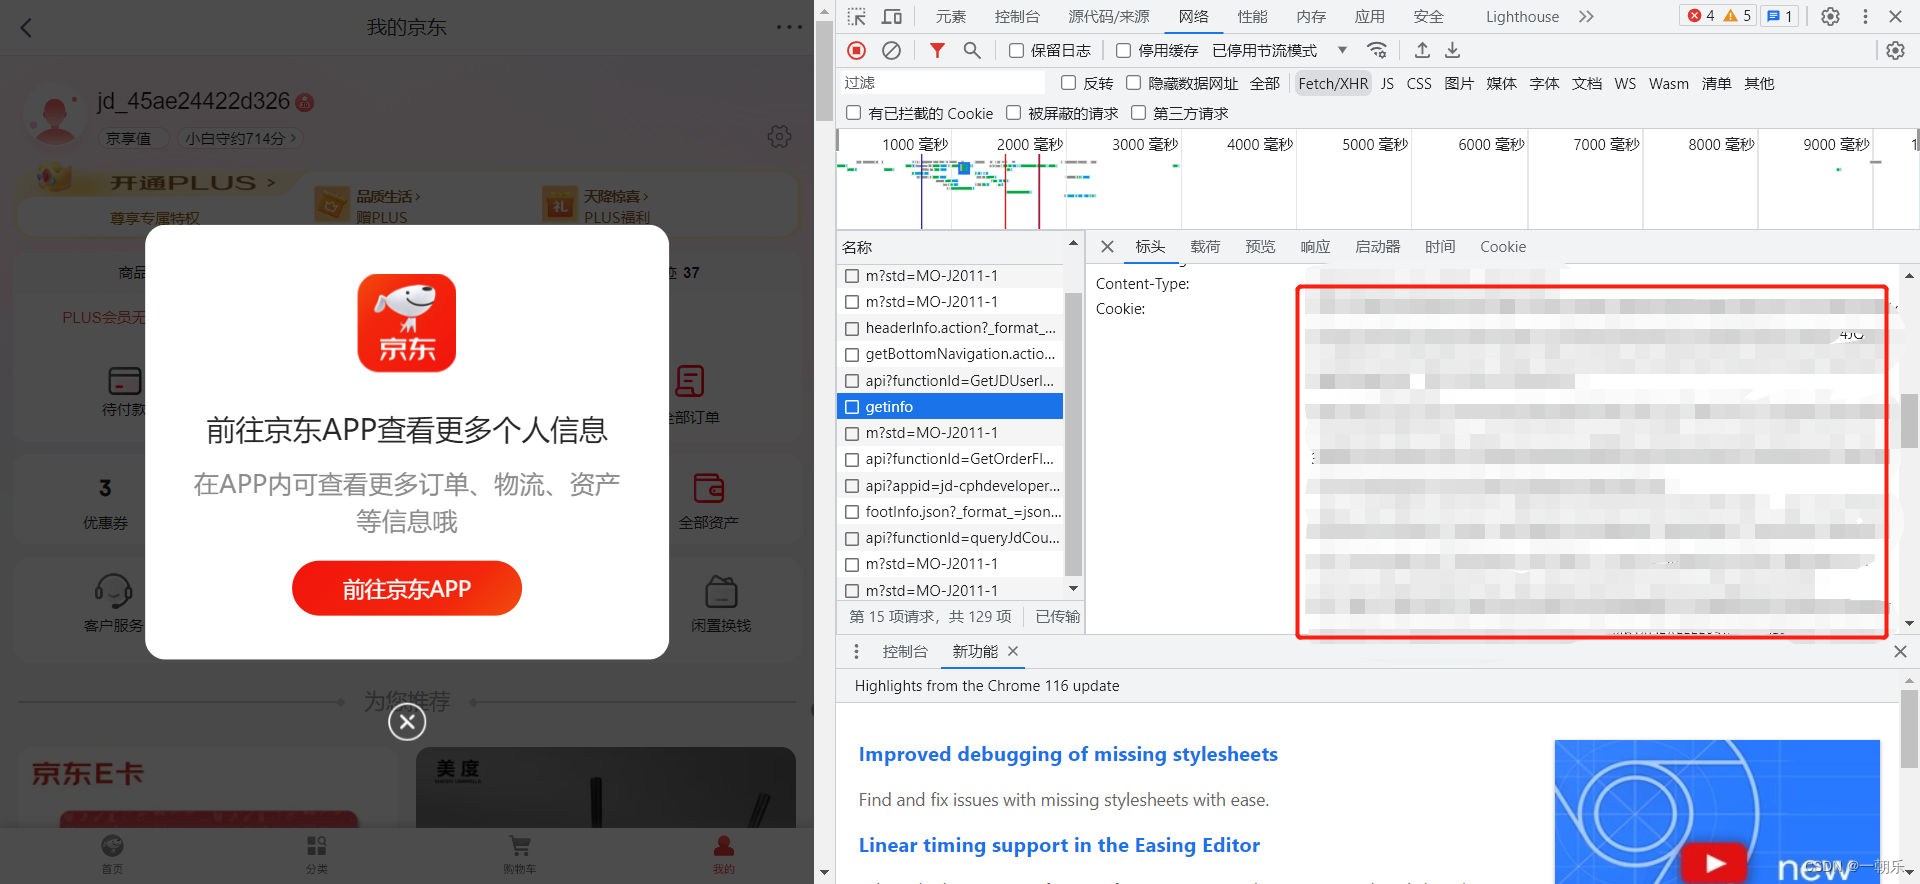Sort requests via 名称 column arrow
1920x884 pixels.
[x=1073, y=243]
